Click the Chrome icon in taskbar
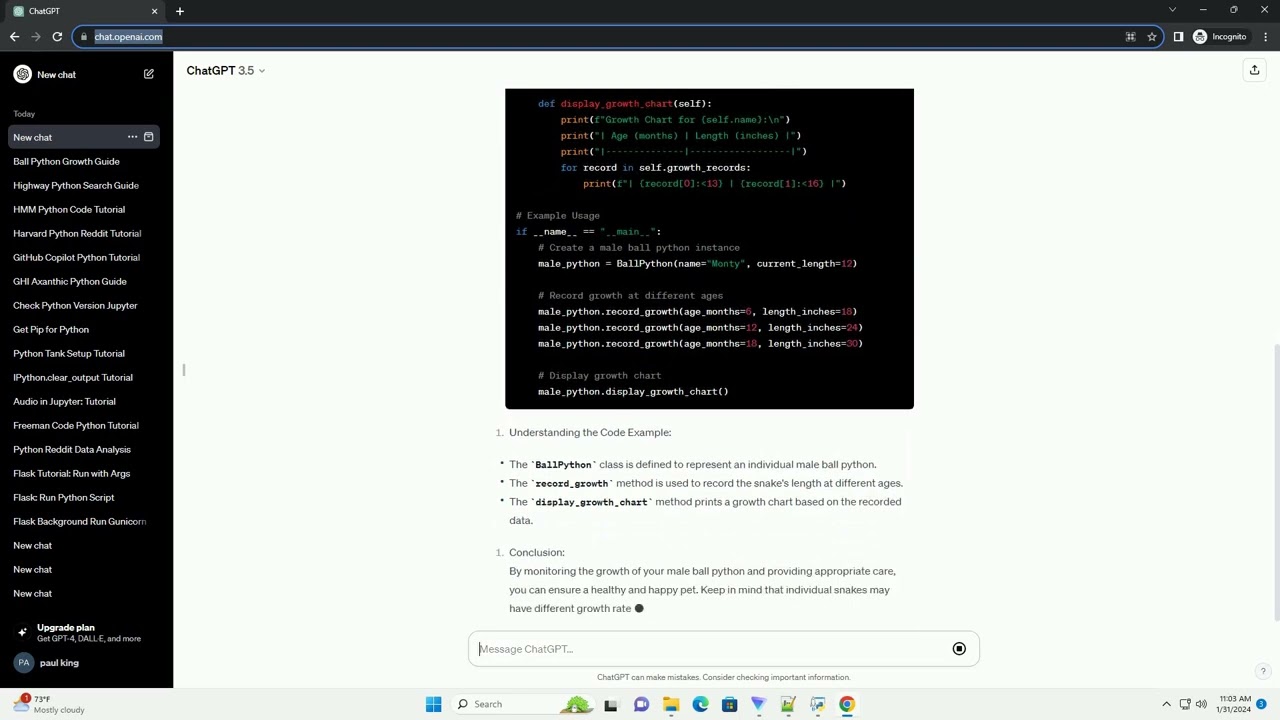The image size is (1280, 720). point(847,704)
